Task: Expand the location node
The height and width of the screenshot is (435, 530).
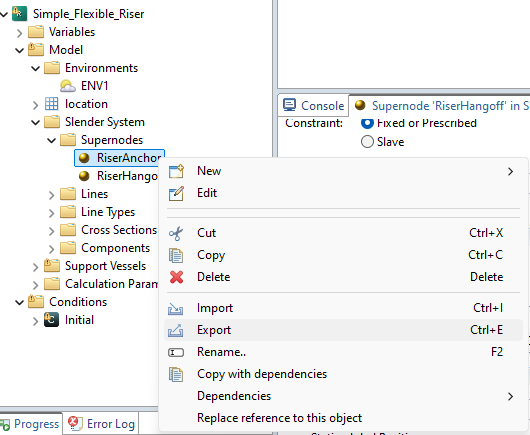Action: click(x=35, y=105)
